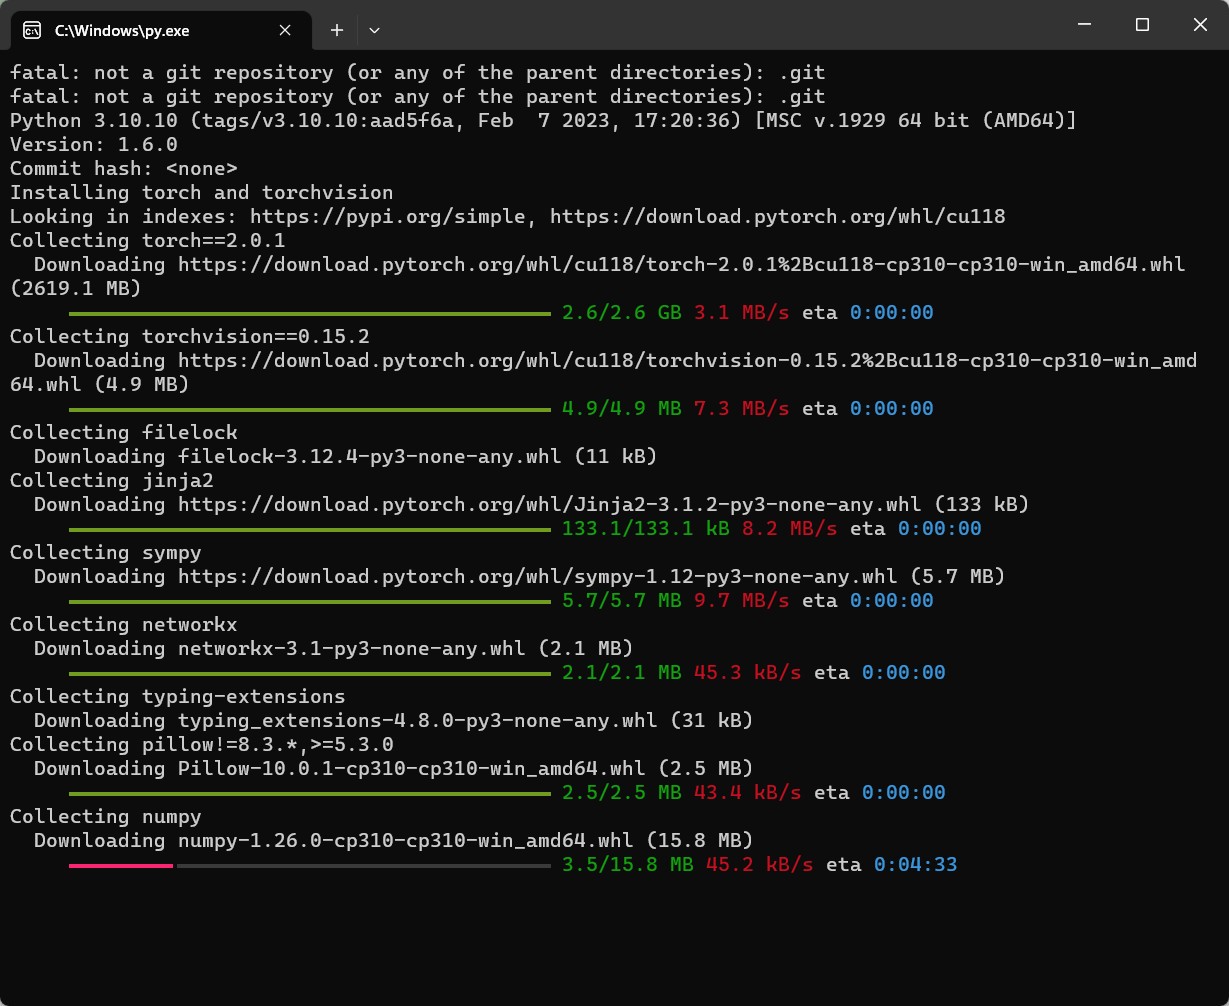Click the numpy eta 0:04:33 value
1229x1006 pixels.
(x=916, y=865)
